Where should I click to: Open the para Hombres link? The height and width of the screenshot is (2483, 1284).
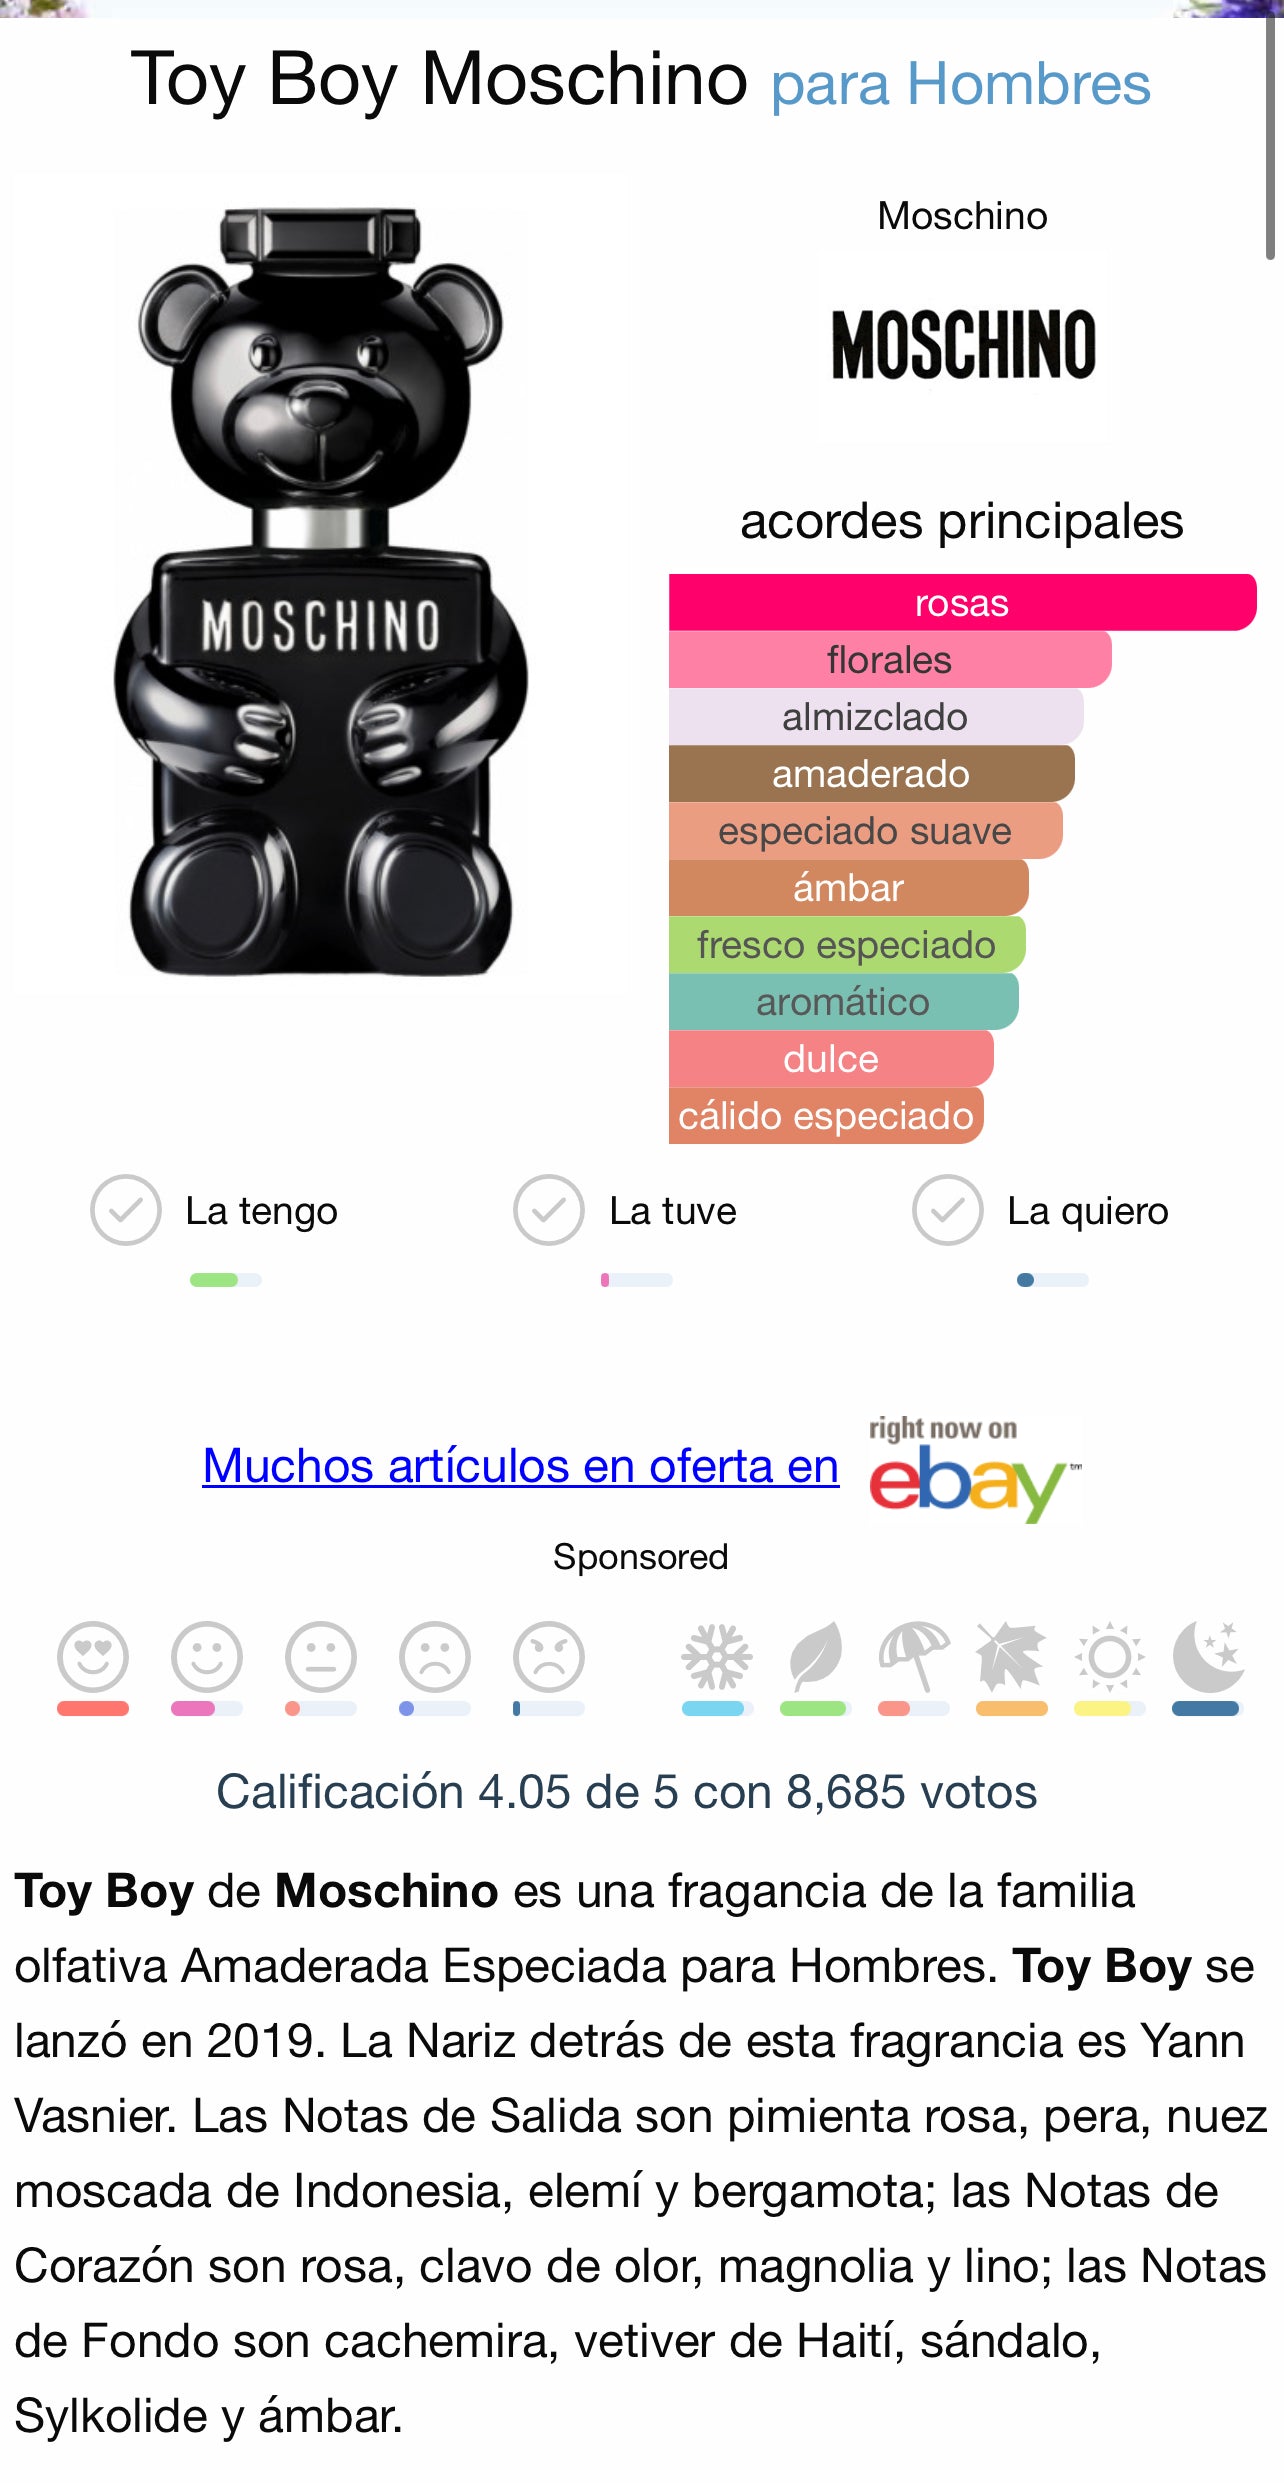[x=961, y=83]
